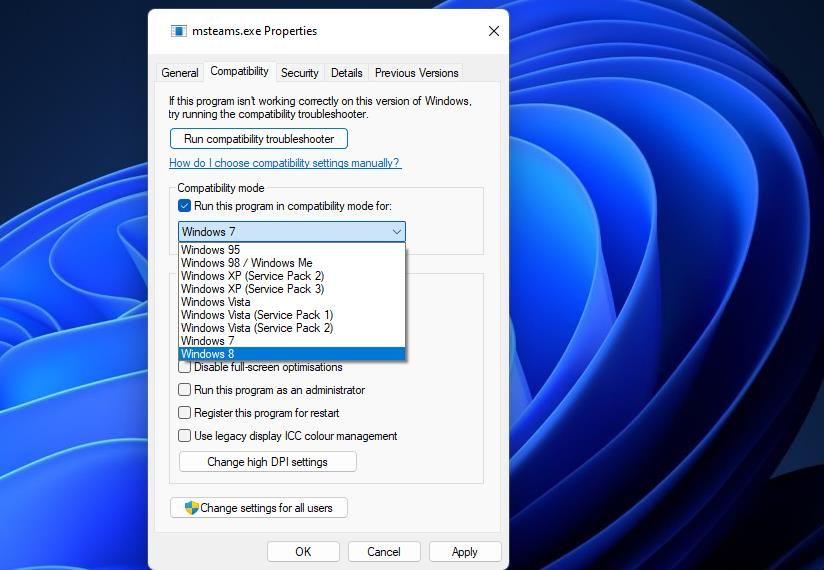Select Windows XP (Service Pack 3)
This screenshot has height=570, width=824.
point(292,289)
